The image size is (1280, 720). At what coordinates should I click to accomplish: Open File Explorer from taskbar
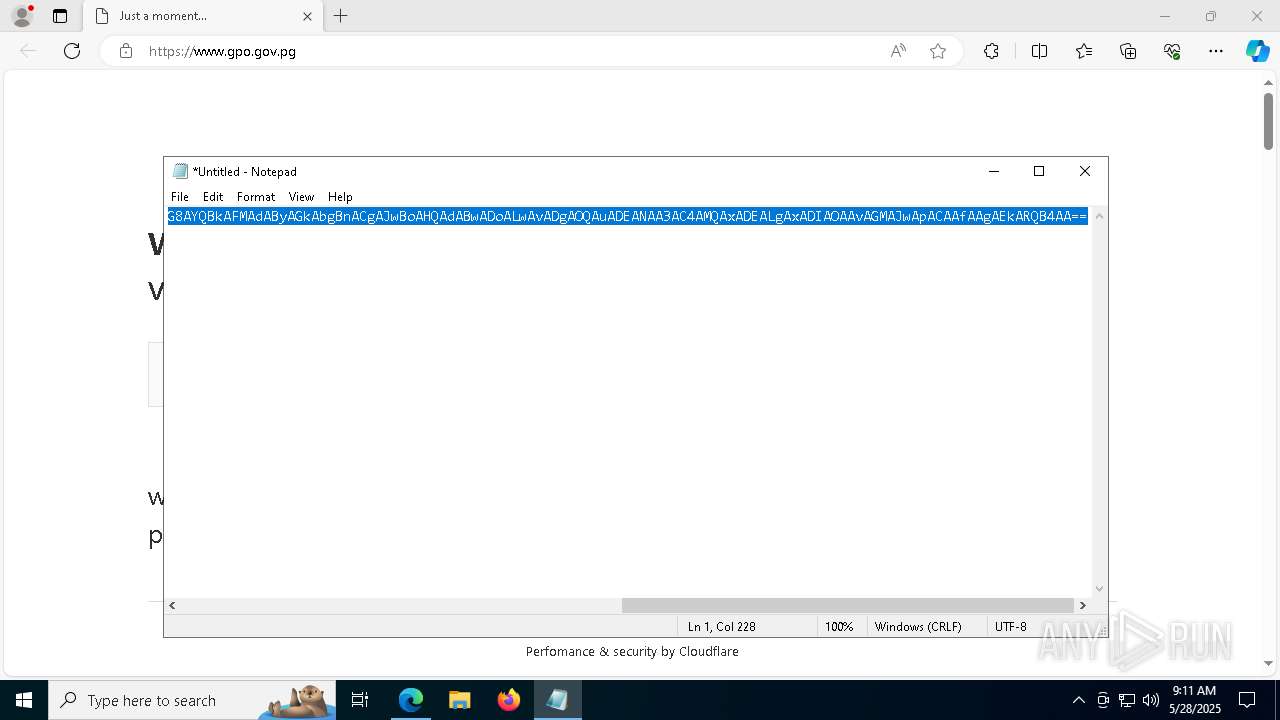click(x=459, y=700)
